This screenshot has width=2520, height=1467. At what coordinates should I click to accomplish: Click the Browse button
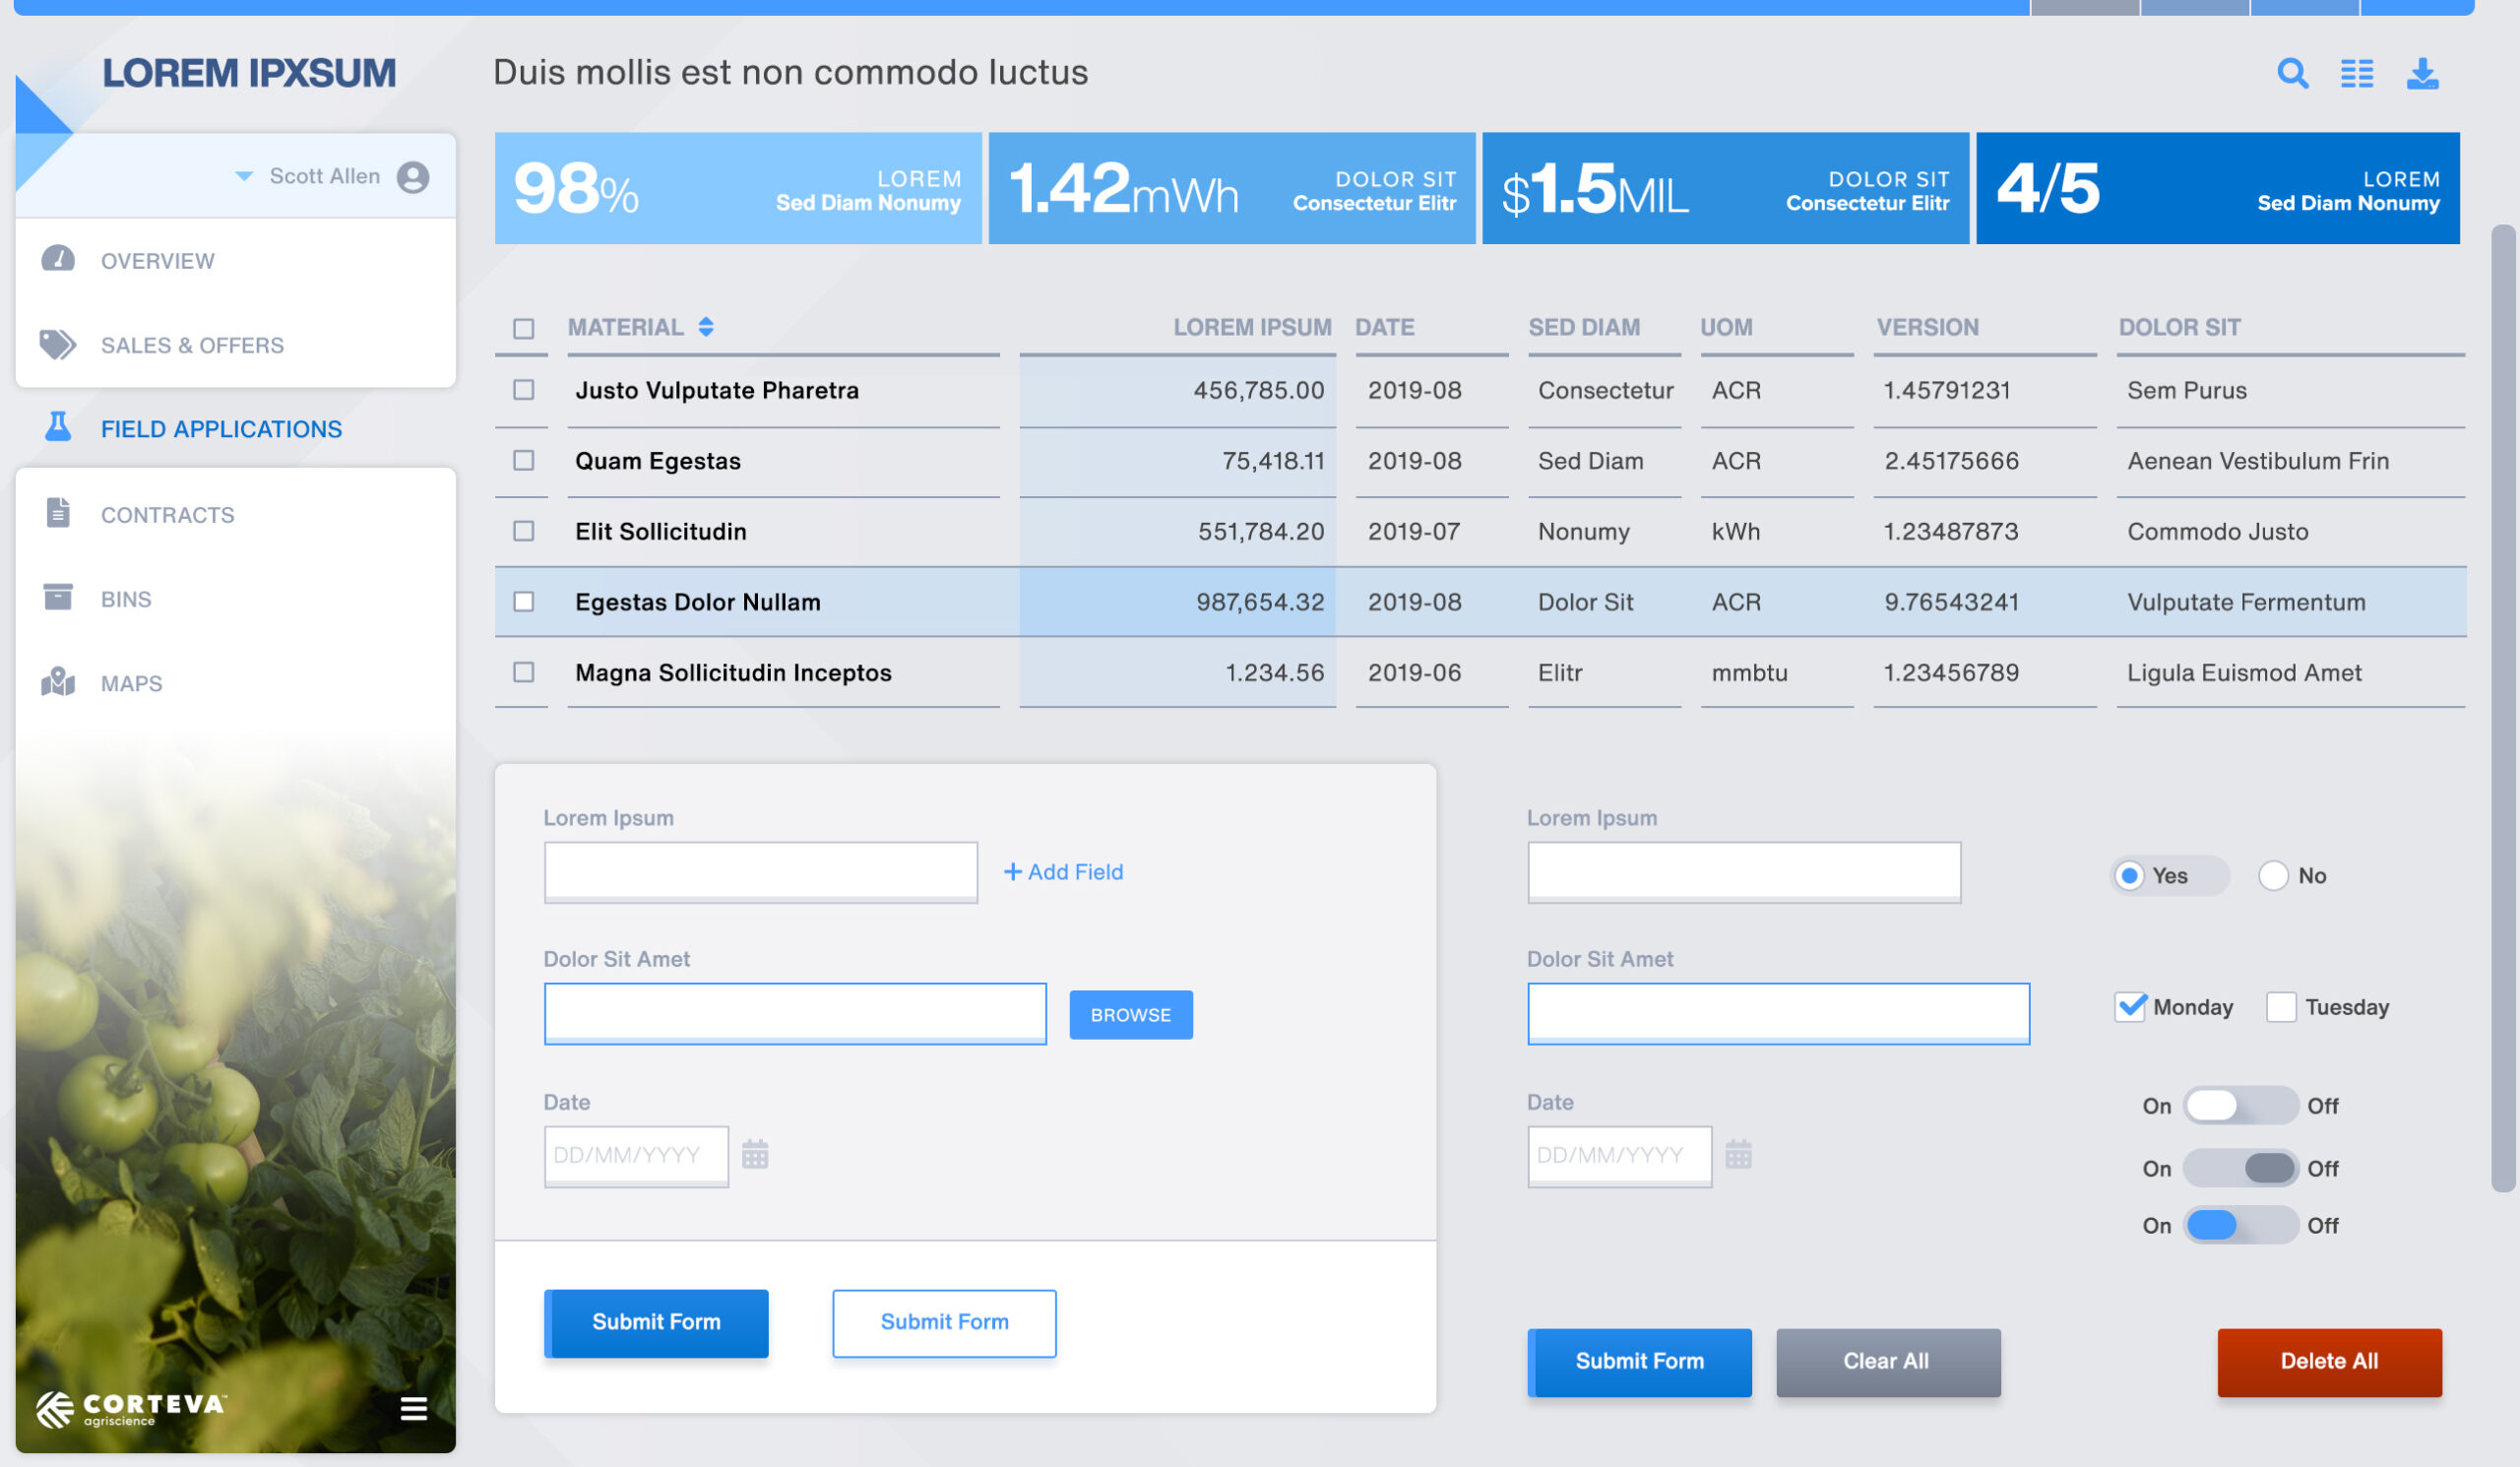pyautogui.click(x=1131, y=1015)
